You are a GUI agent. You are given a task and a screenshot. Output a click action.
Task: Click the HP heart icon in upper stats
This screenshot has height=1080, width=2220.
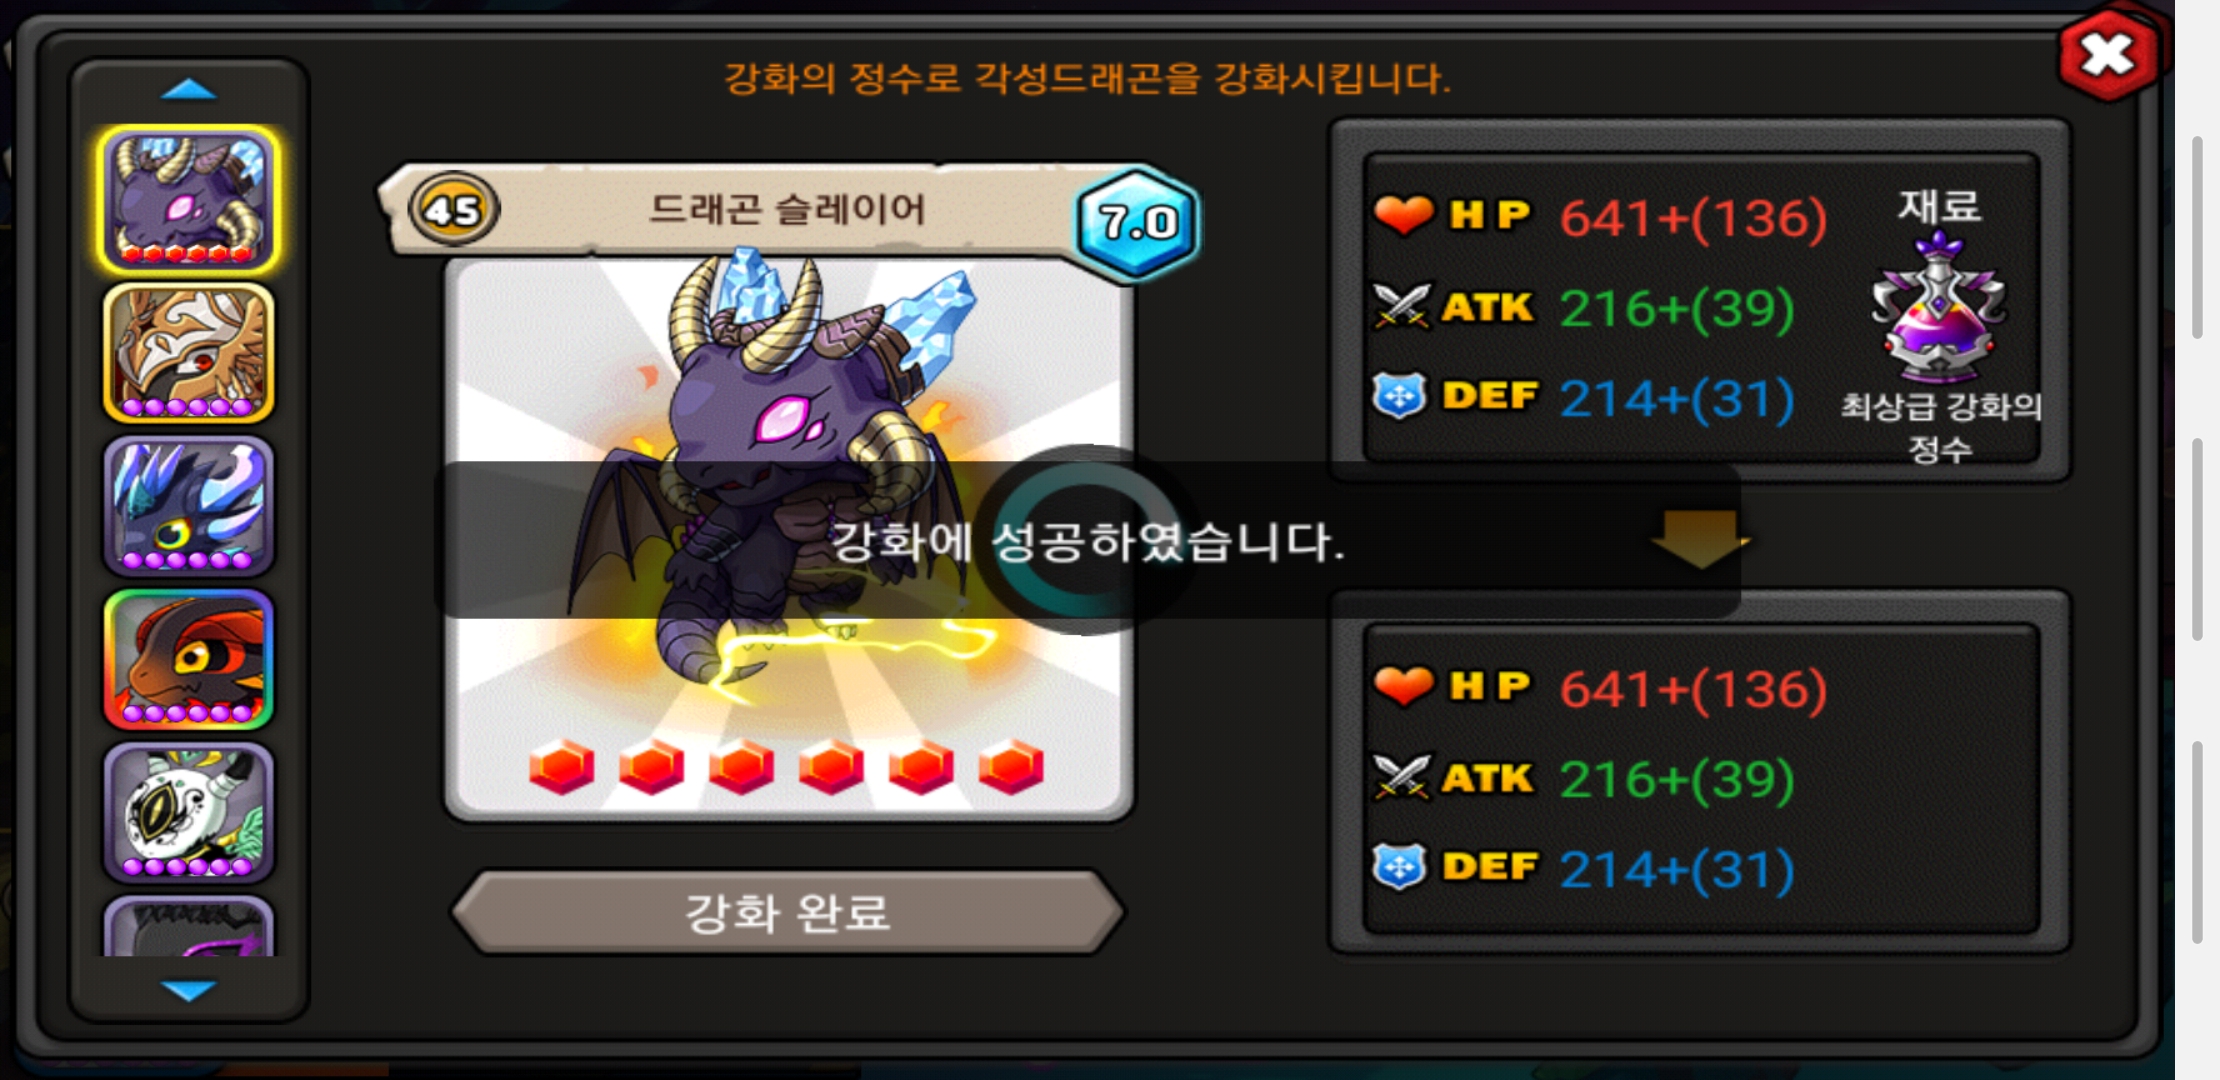click(1404, 215)
